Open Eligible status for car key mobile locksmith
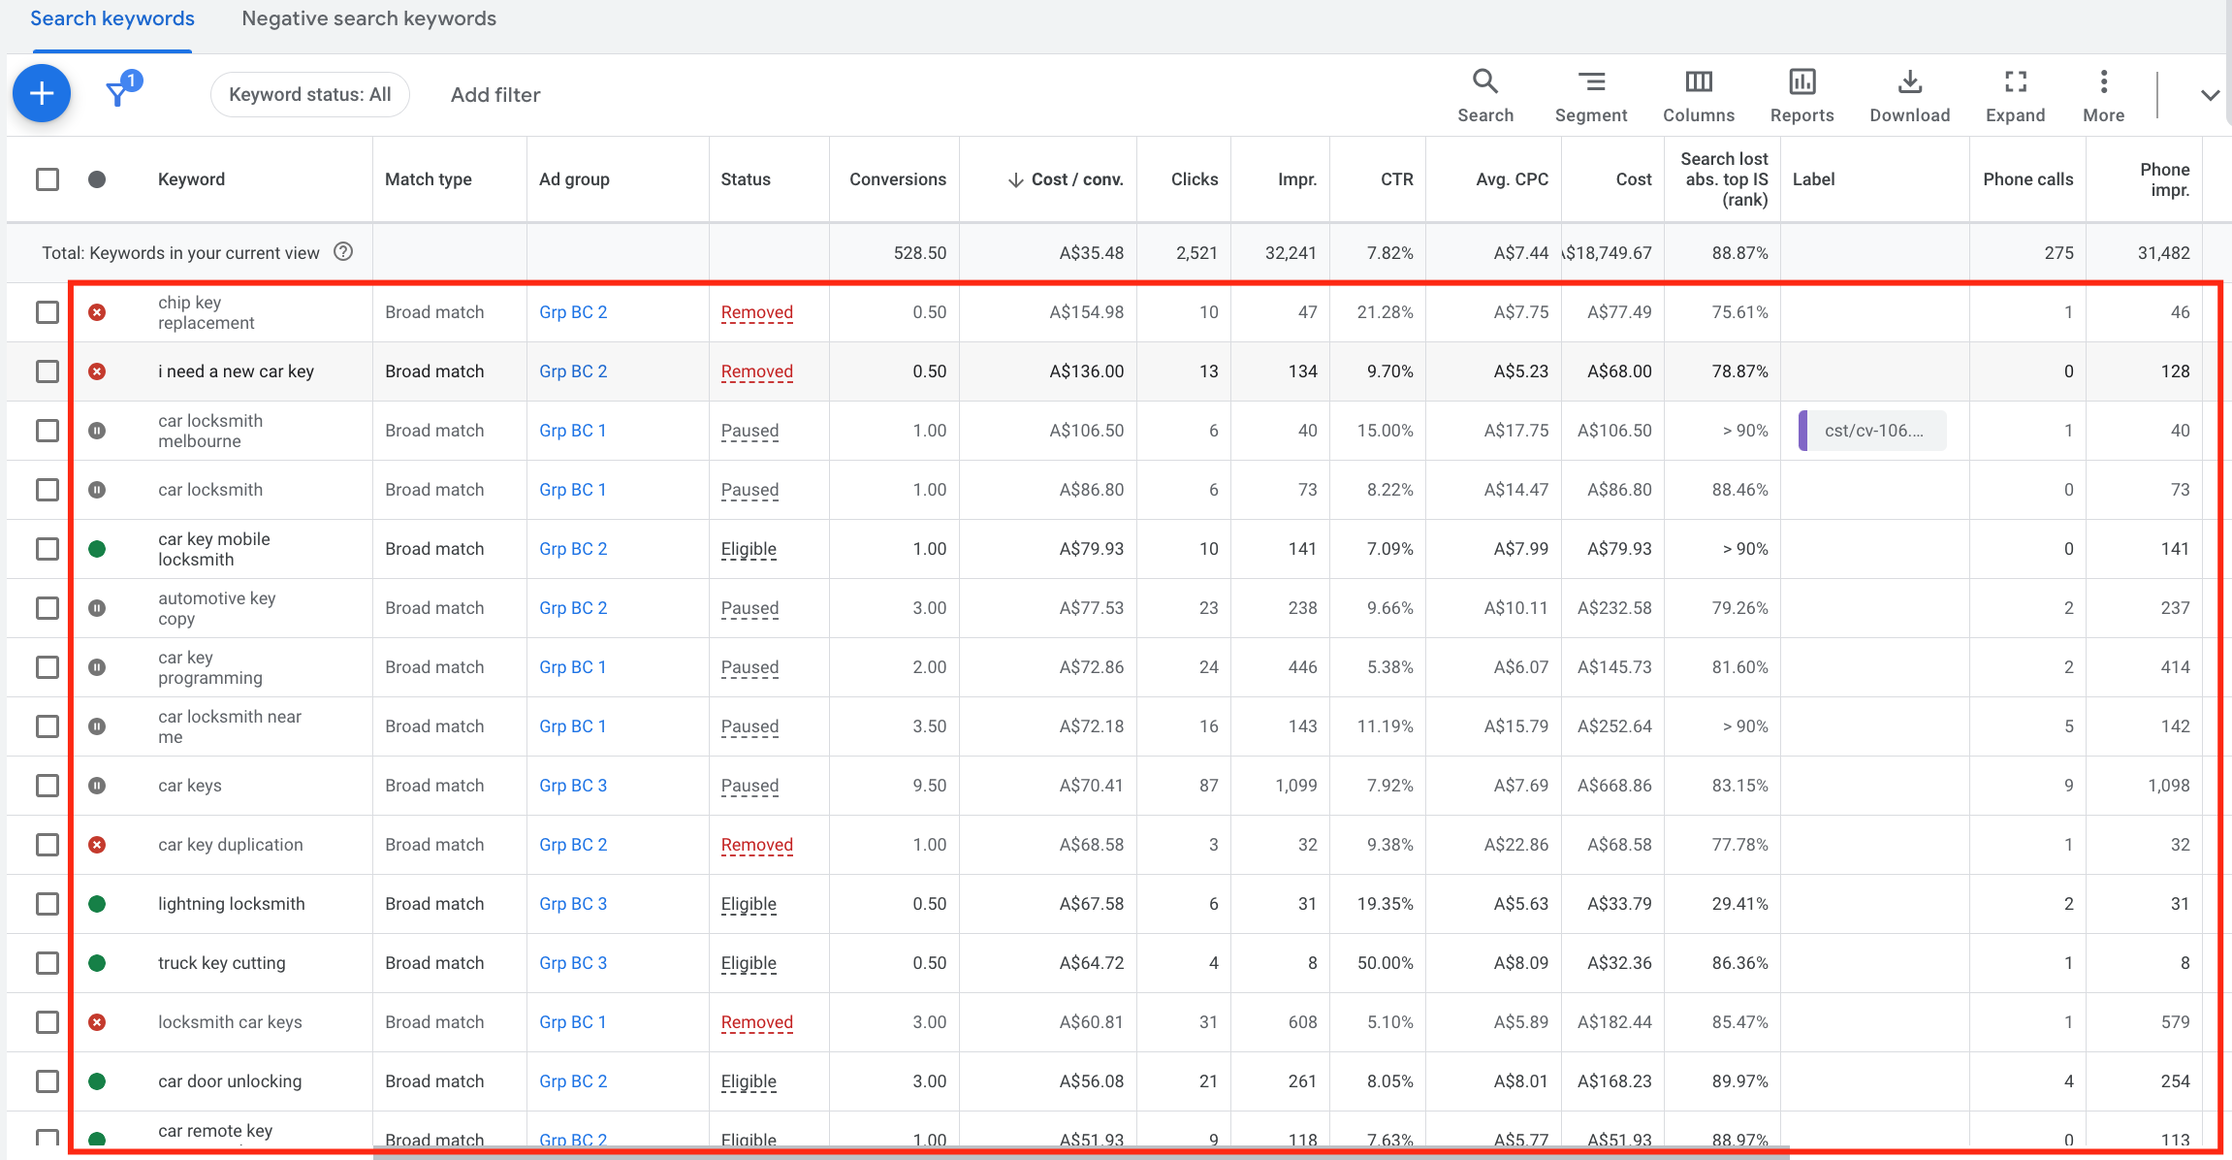The width and height of the screenshot is (2232, 1160). pos(748,548)
